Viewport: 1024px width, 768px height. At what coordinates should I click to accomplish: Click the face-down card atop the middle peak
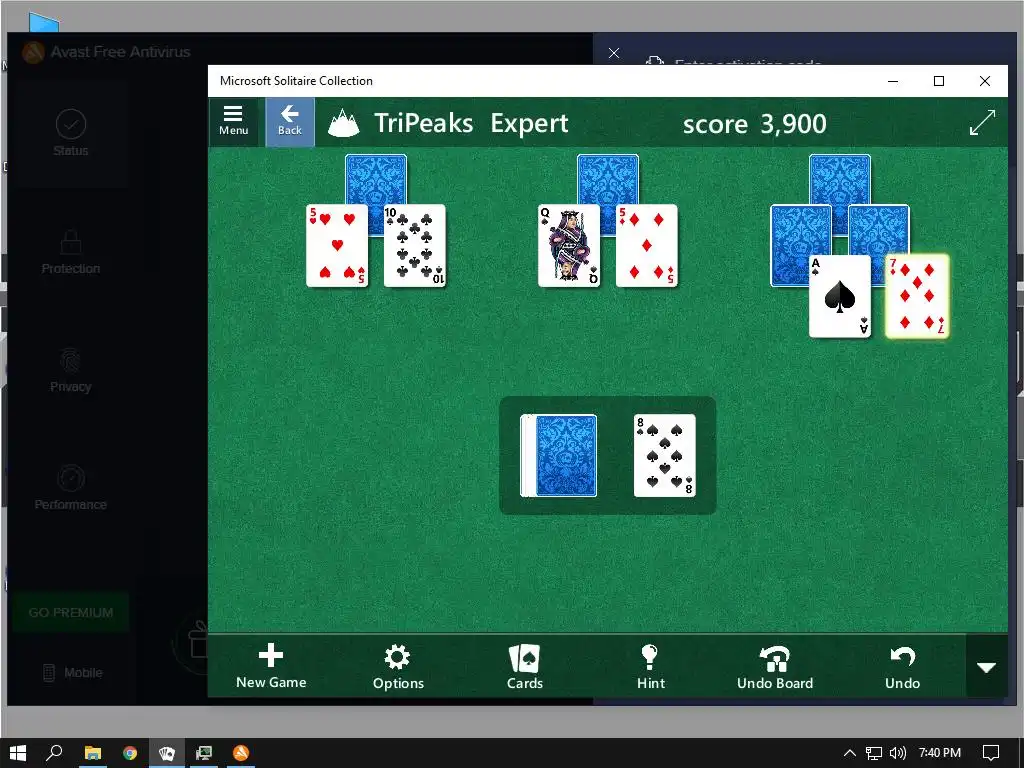click(608, 179)
